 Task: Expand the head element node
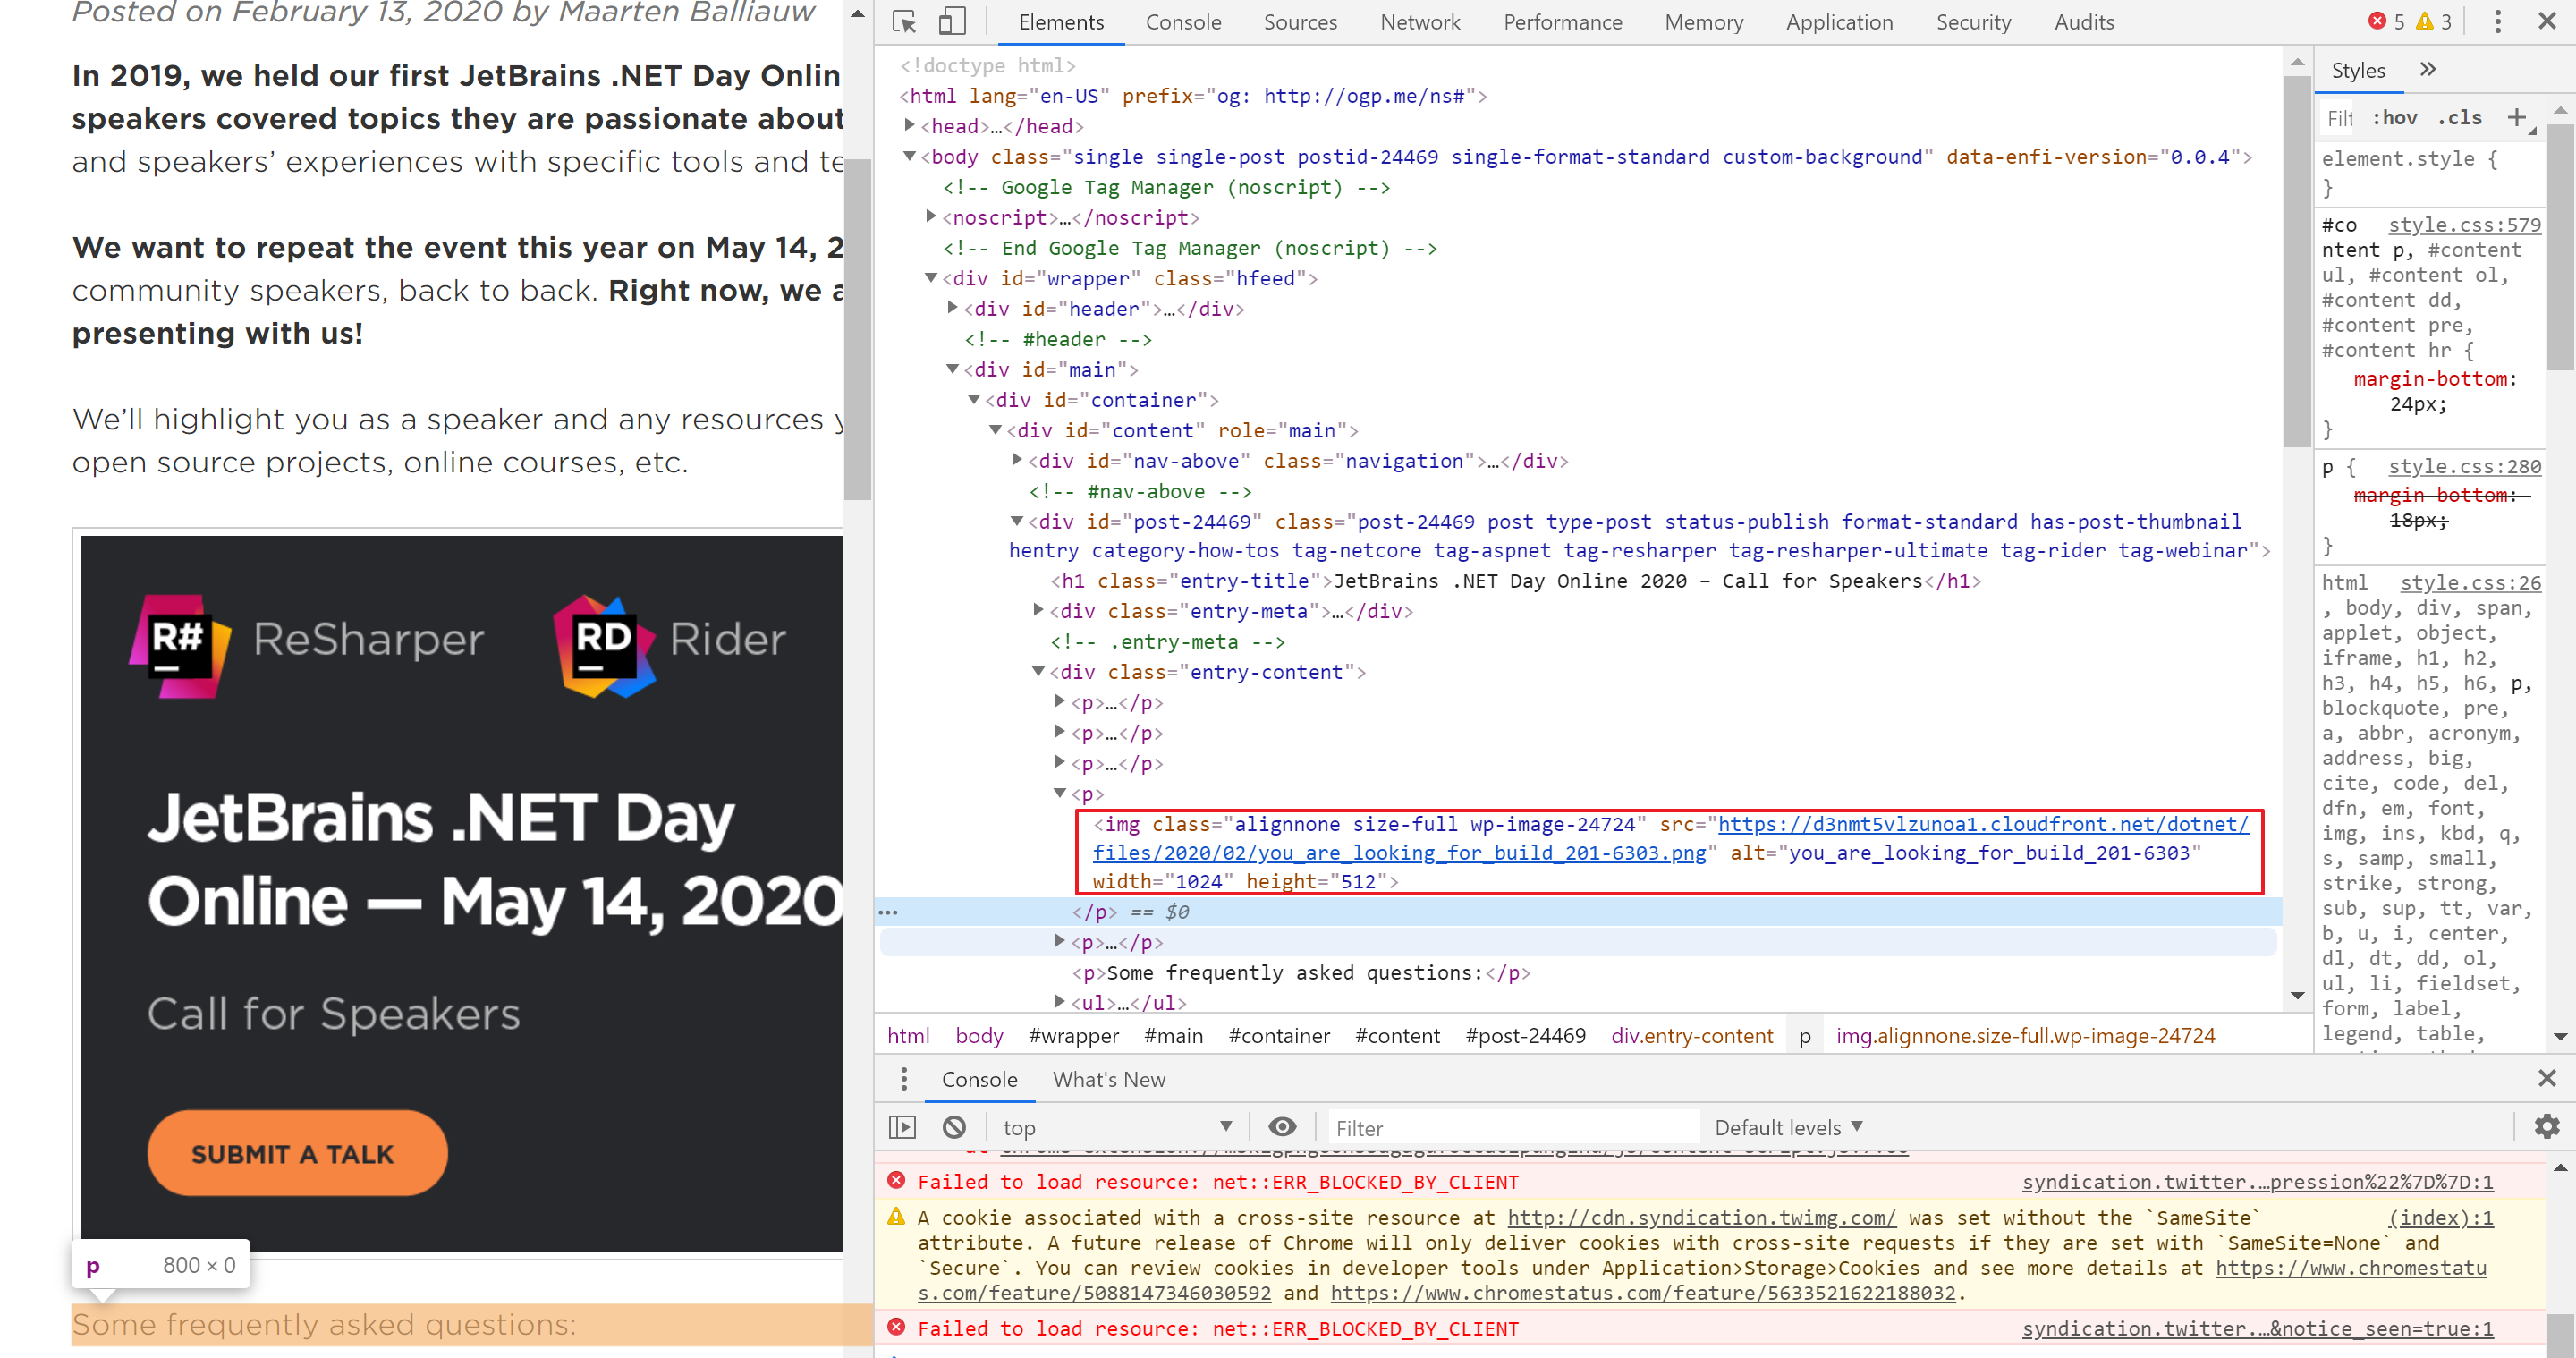(x=910, y=125)
